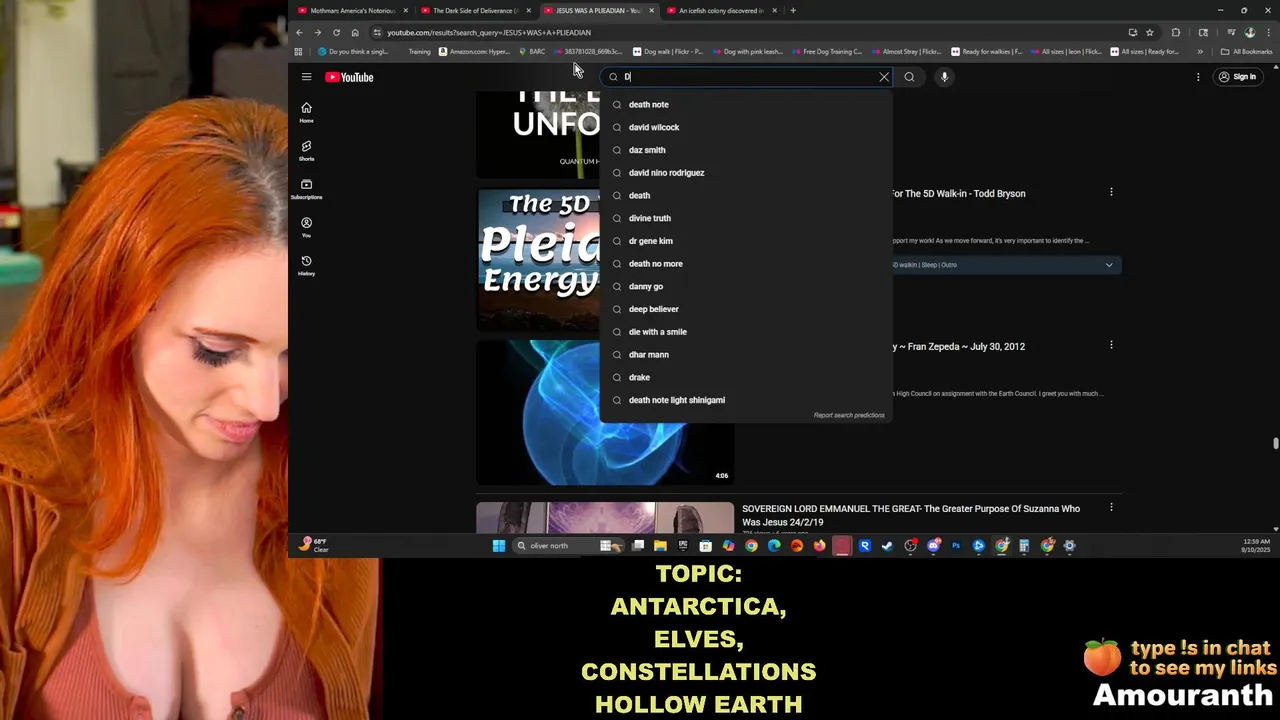Select the 'david wilcock' suggestion
Image resolution: width=1280 pixels, height=720 pixels.
pyautogui.click(x=745, y=127)
